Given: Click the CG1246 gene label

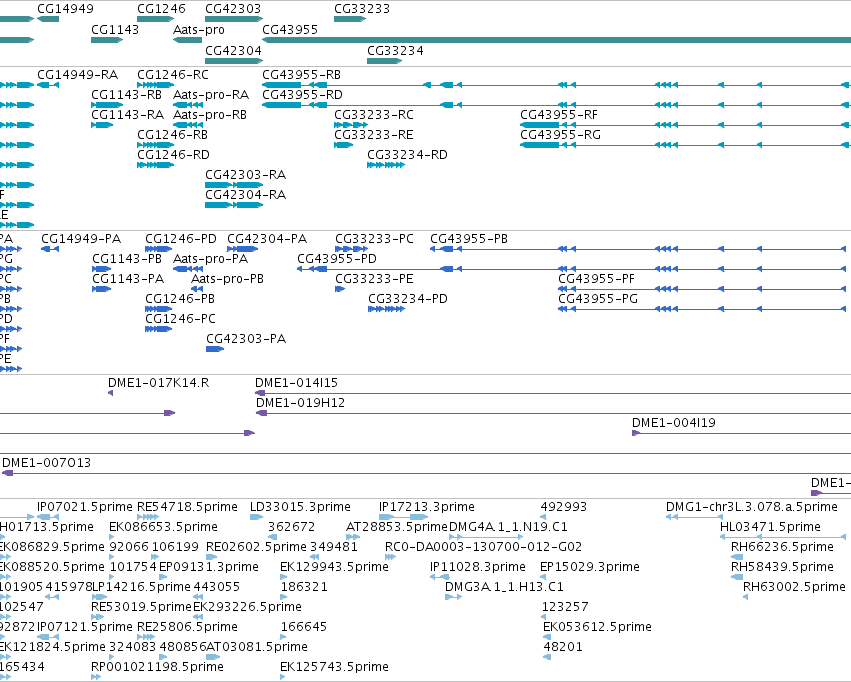Looking at the screenshot, I should tap(161, 9).
